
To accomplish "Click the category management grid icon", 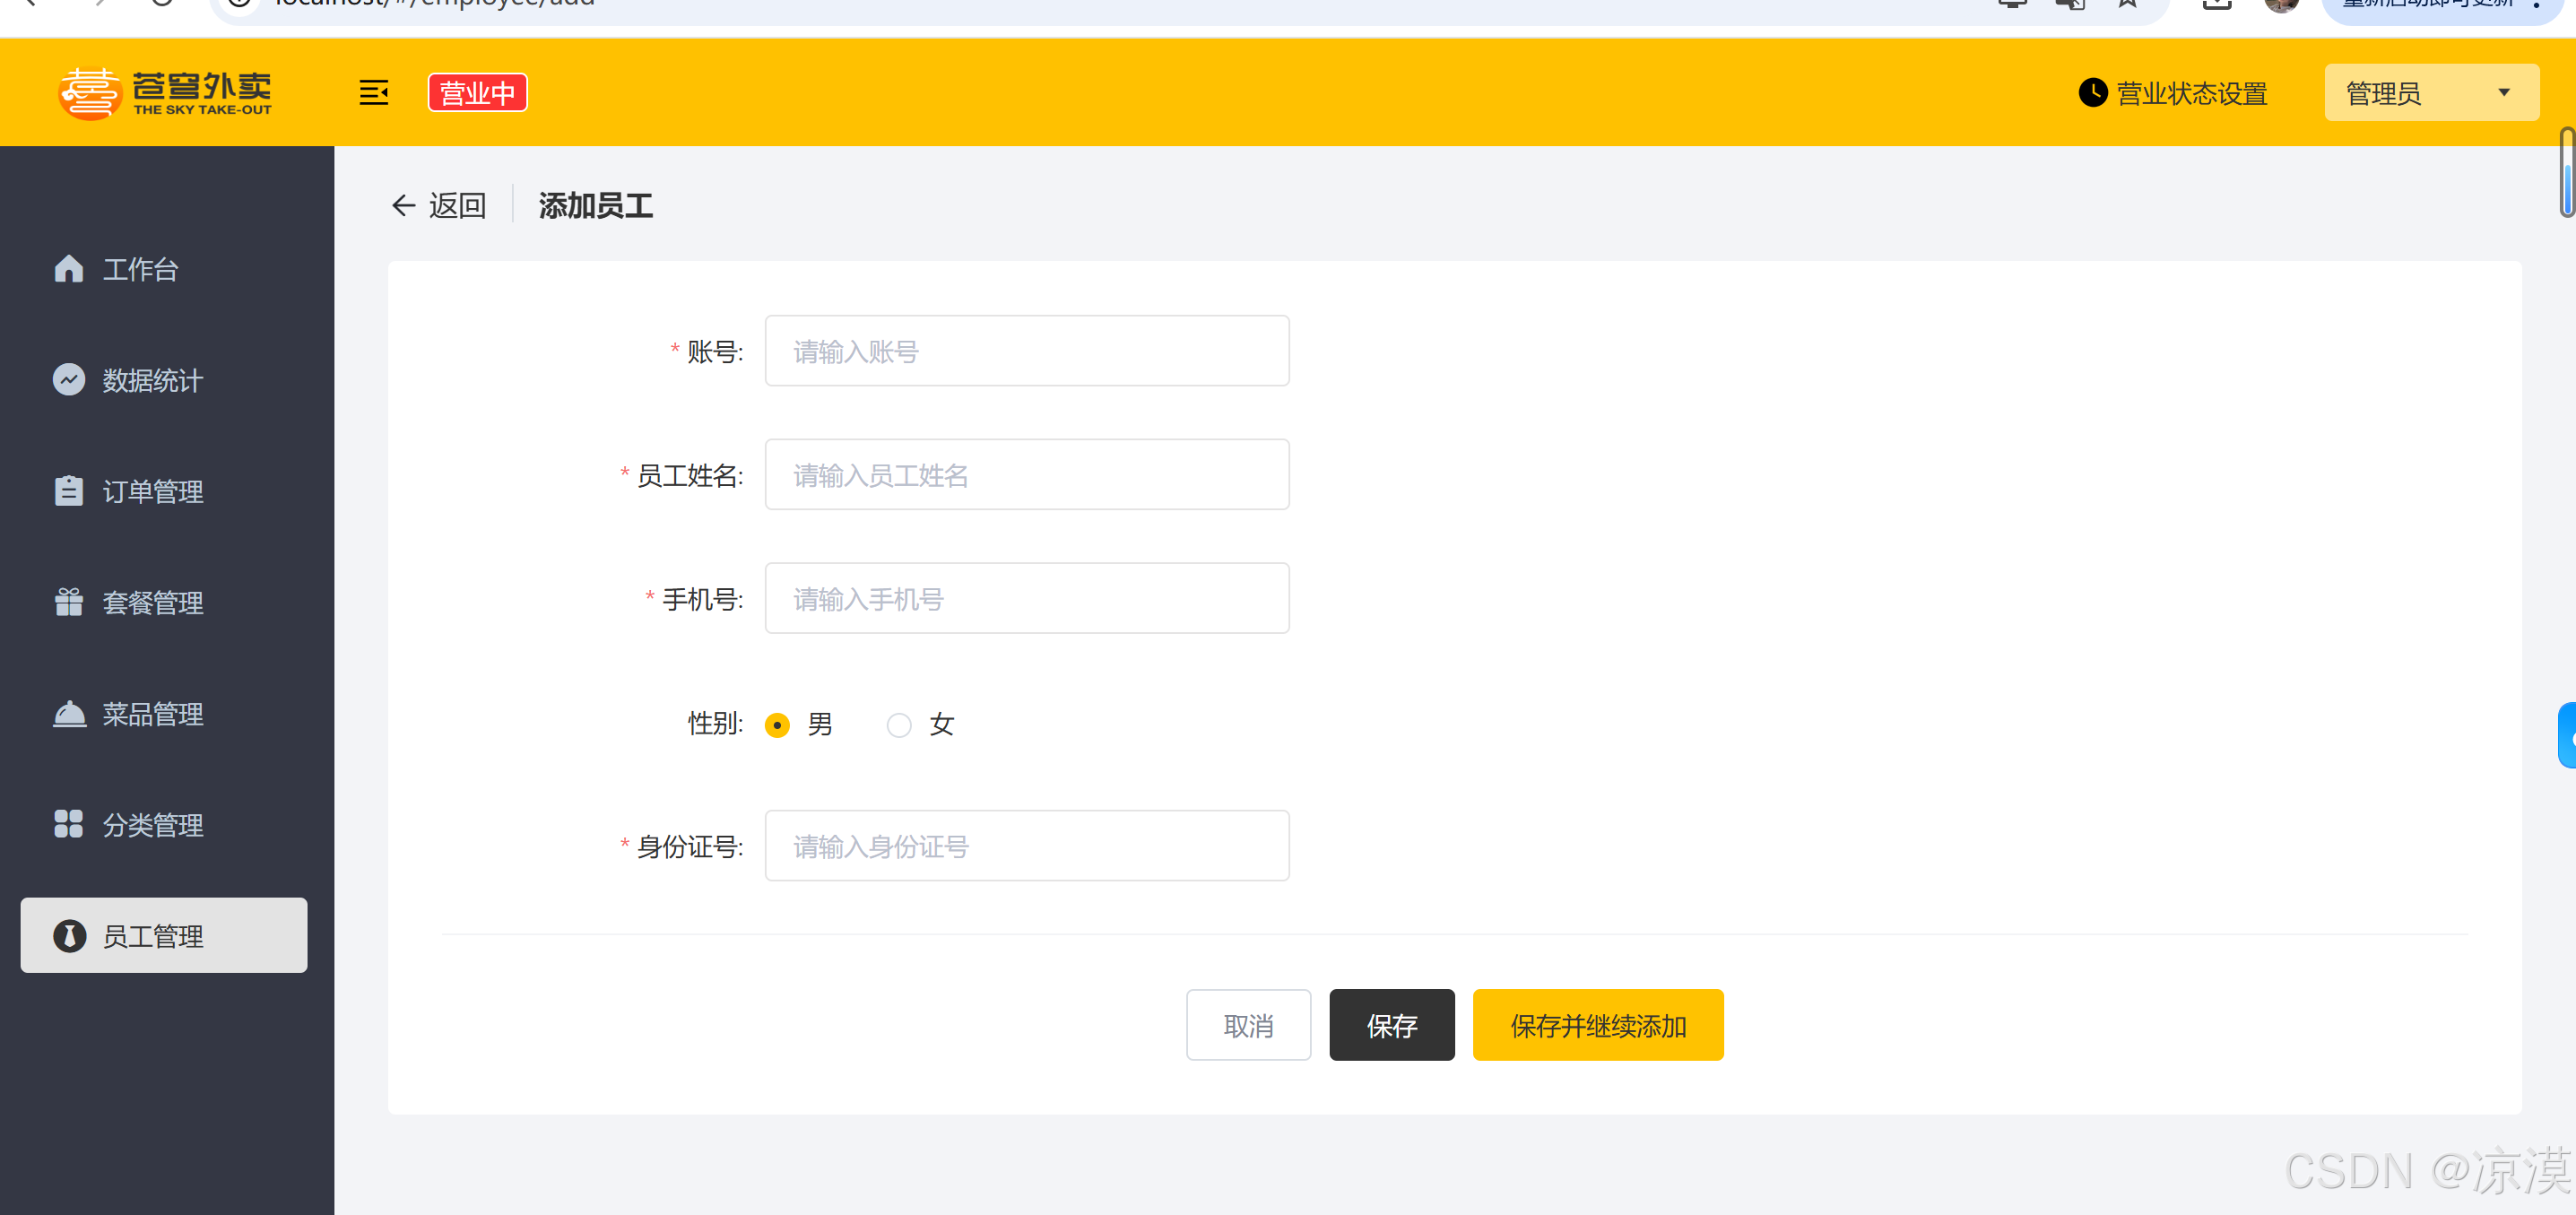I will [x=68, y=825].
